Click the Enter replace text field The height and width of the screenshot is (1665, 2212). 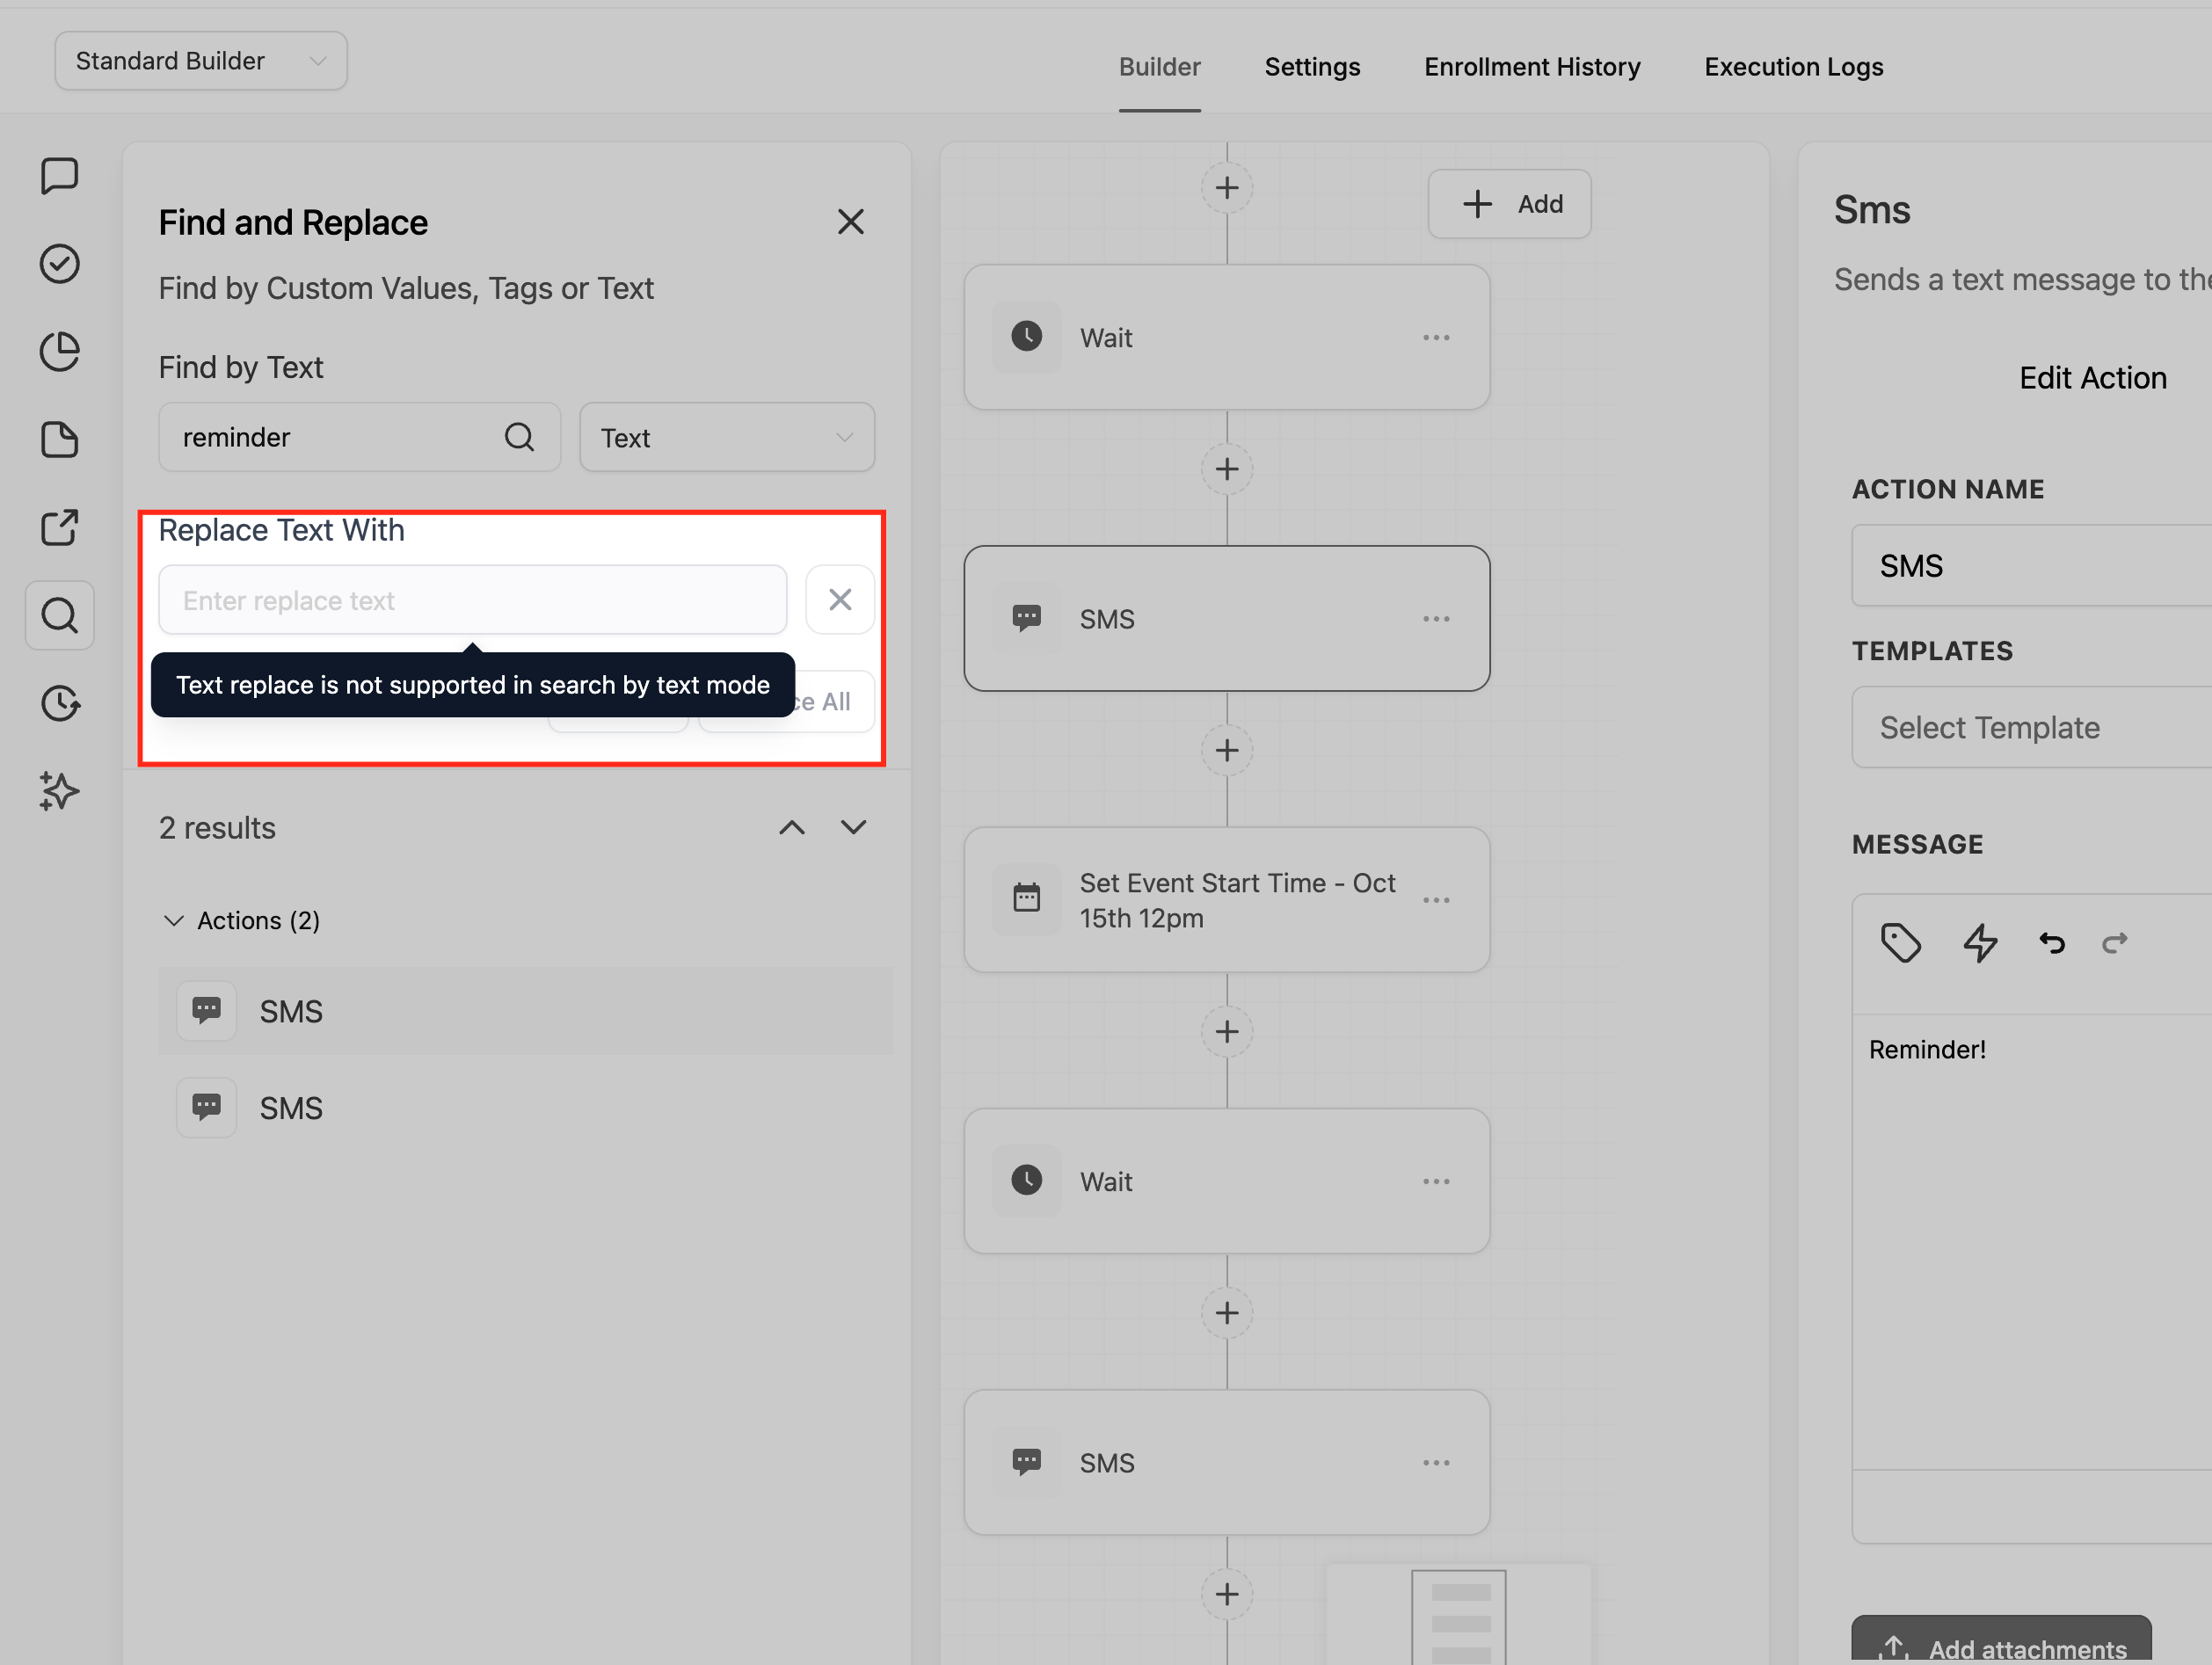tap(472, 600)
